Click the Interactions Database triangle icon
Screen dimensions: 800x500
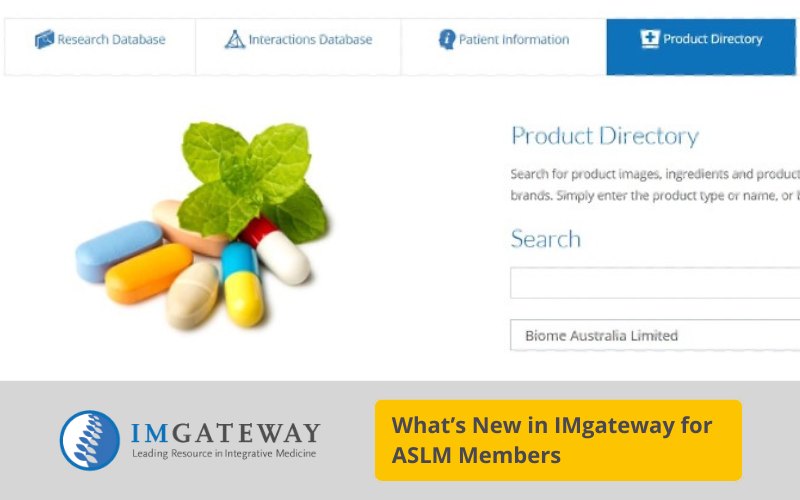click(x=235, y=39)
